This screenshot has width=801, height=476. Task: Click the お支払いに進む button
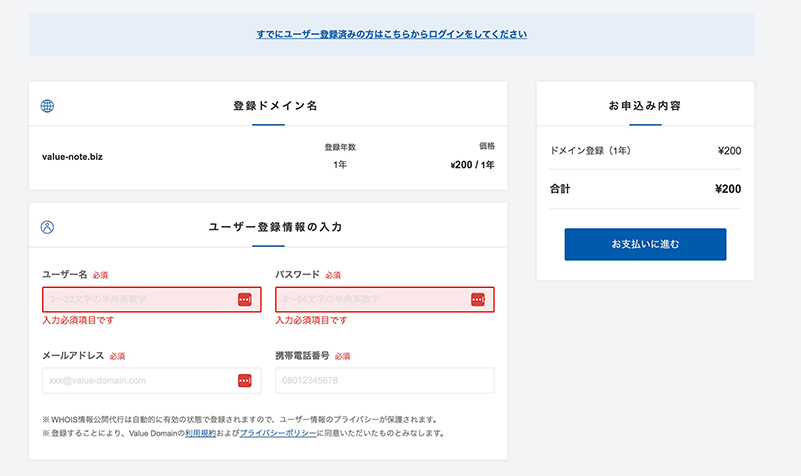coord(645,244)
